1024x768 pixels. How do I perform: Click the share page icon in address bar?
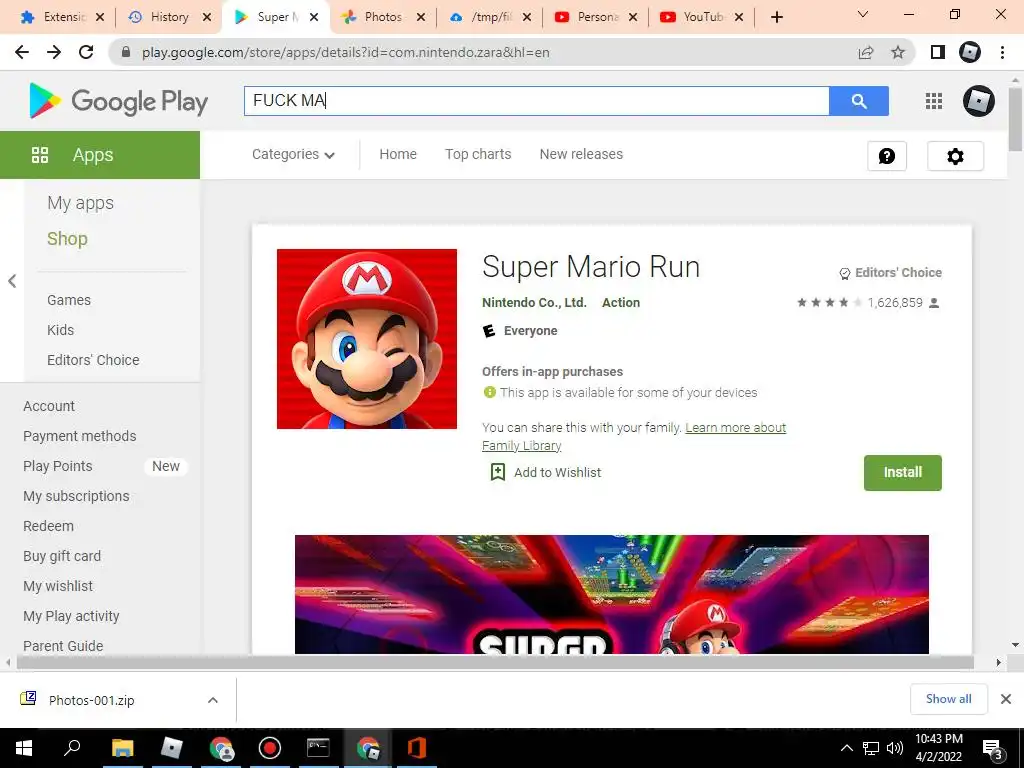click(x=866, y=52)
